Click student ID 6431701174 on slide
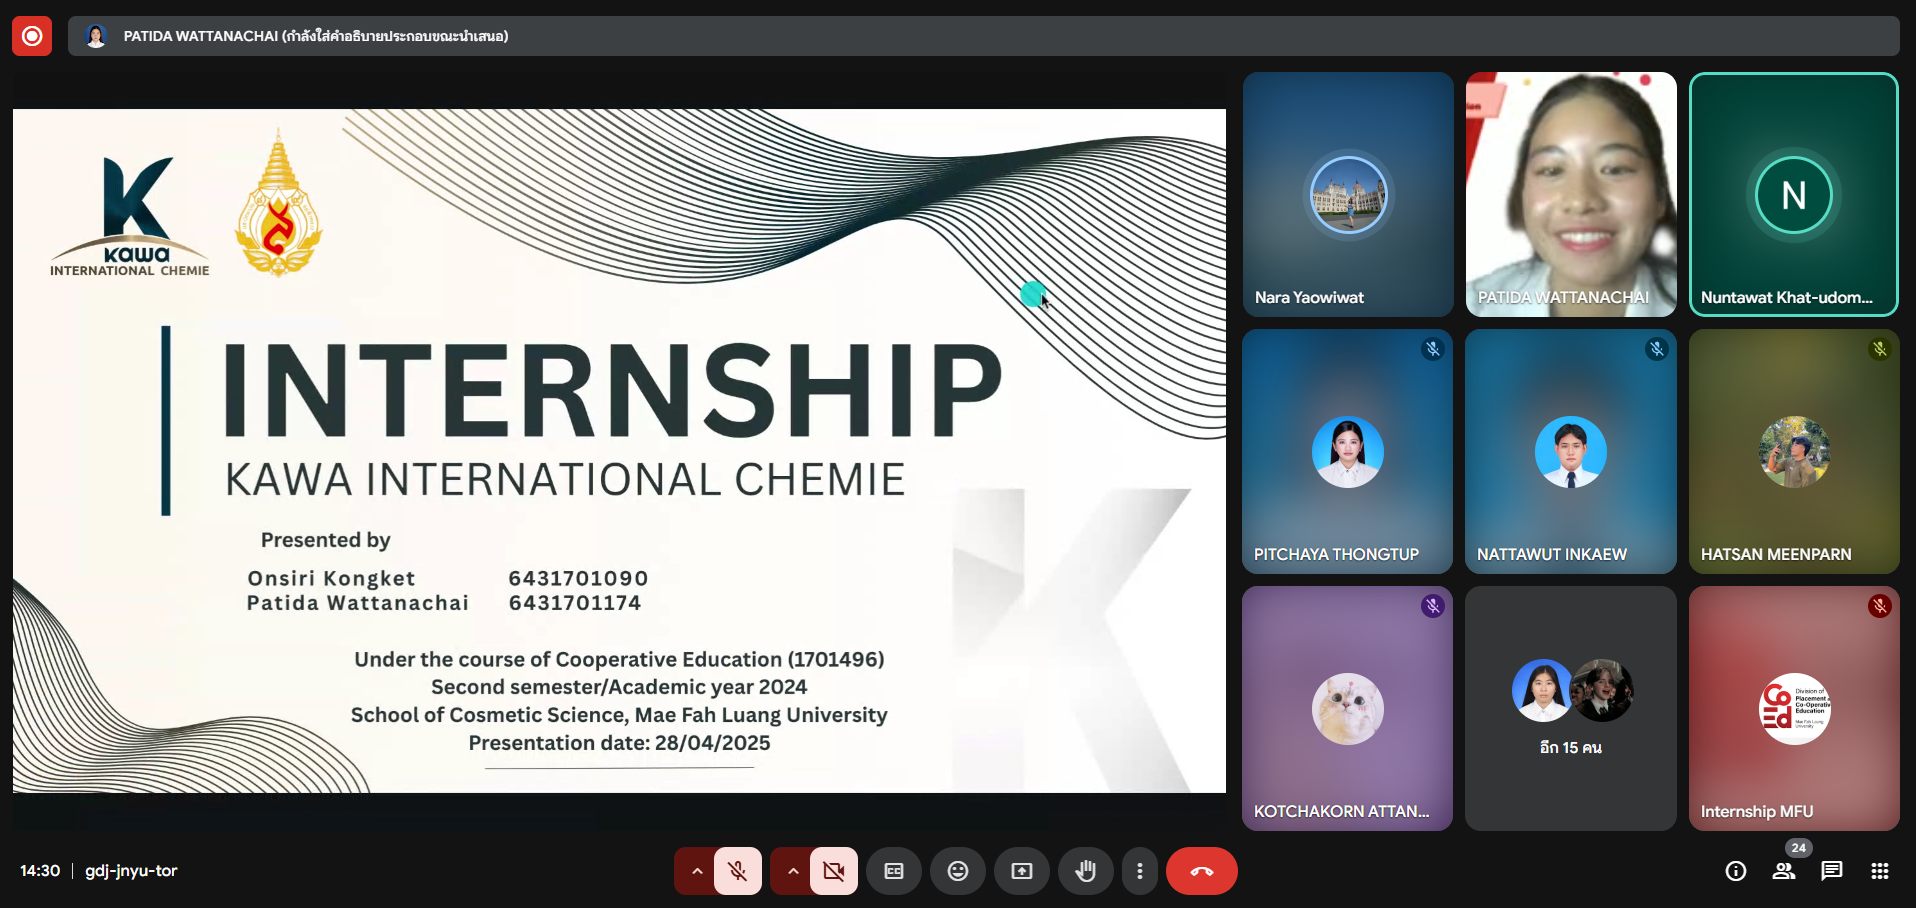 575,603
